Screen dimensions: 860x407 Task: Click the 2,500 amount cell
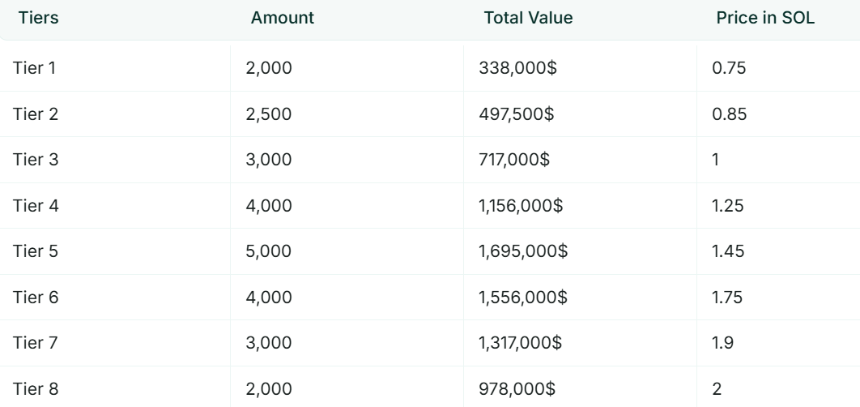pos(269,114)
